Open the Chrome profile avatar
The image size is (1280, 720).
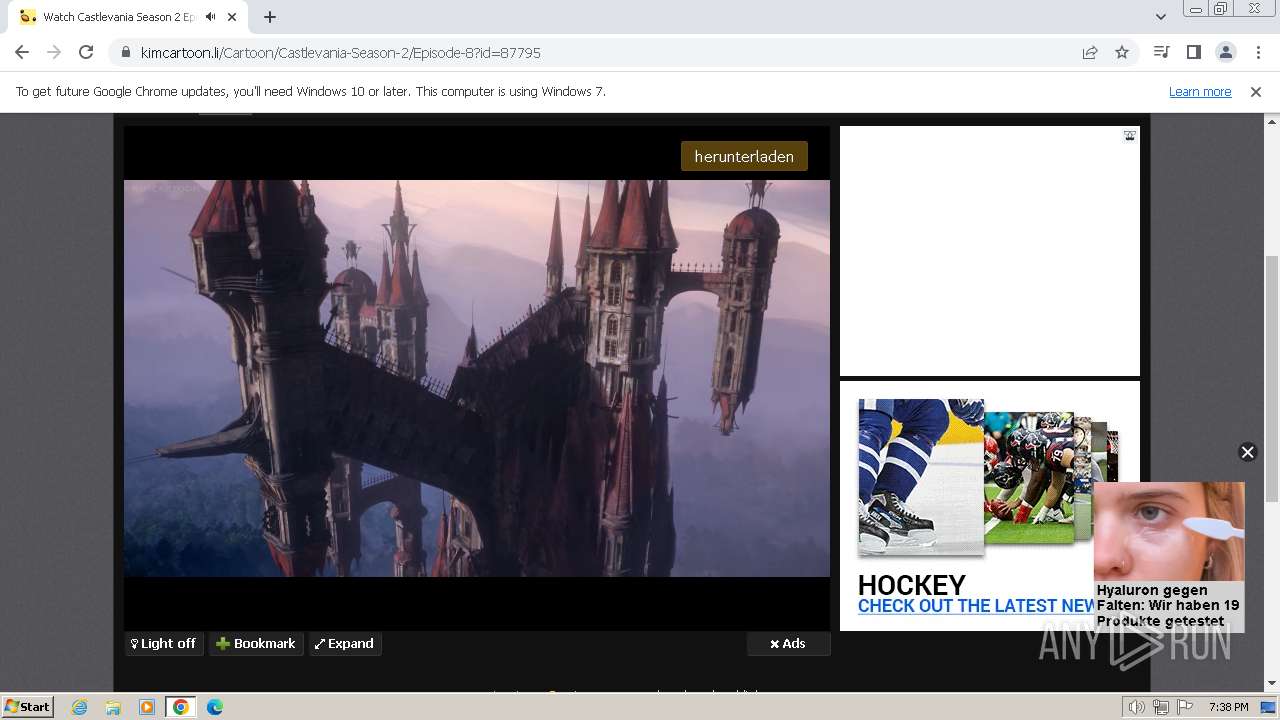[x=1225, y=52]
